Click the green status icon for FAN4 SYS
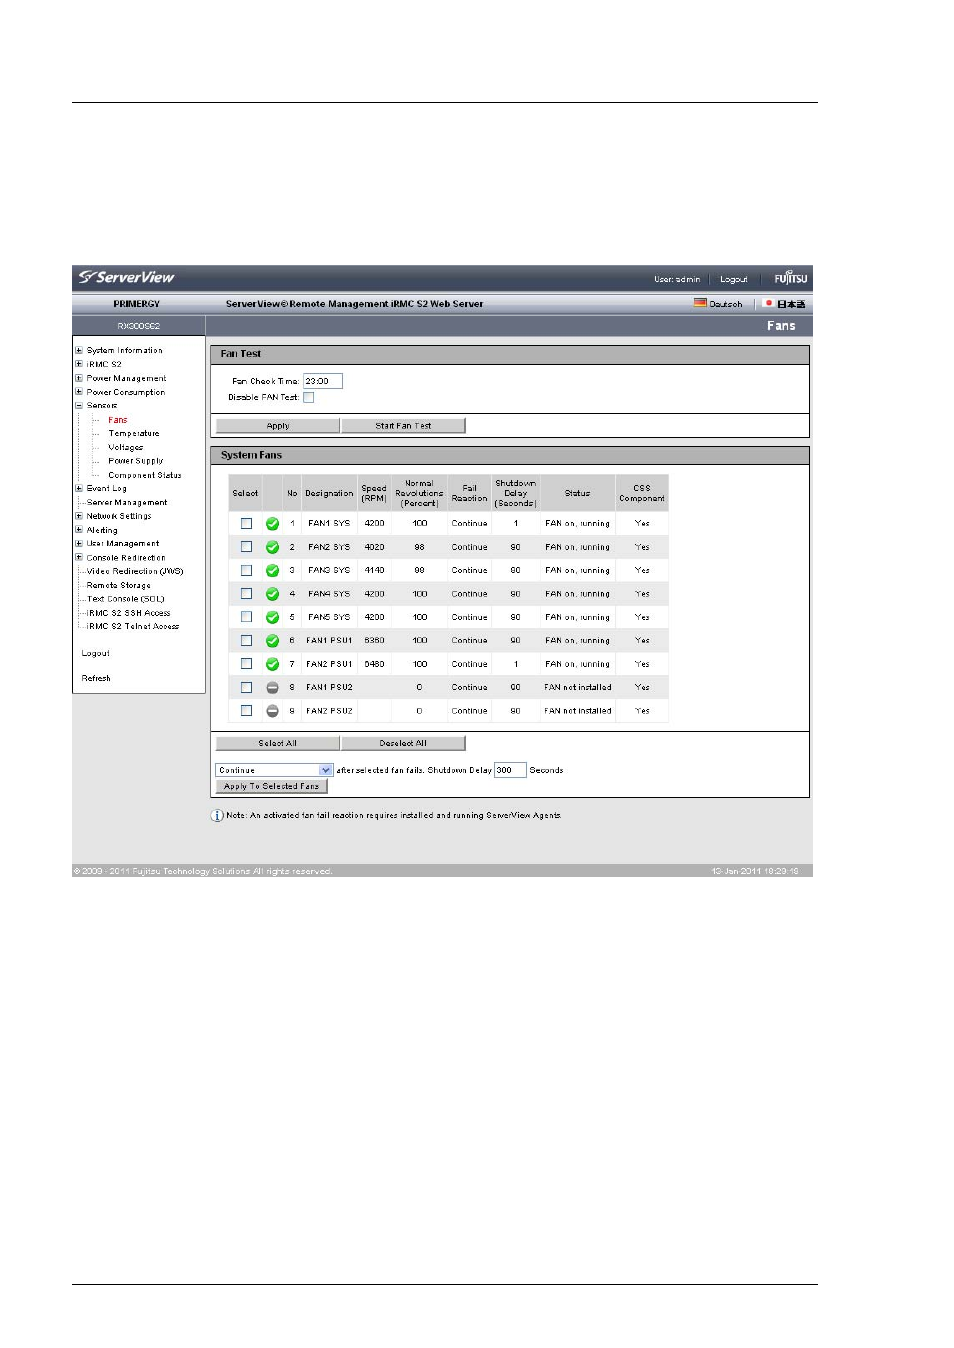 (272, 594)
